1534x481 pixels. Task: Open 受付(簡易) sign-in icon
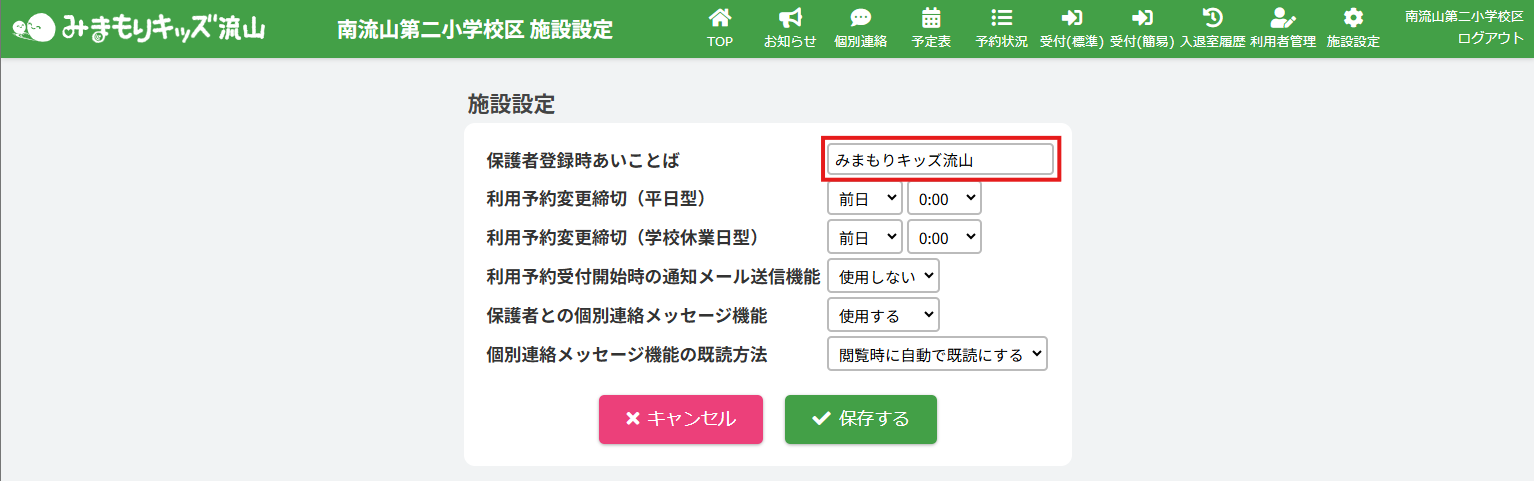tap(1141, 18)
